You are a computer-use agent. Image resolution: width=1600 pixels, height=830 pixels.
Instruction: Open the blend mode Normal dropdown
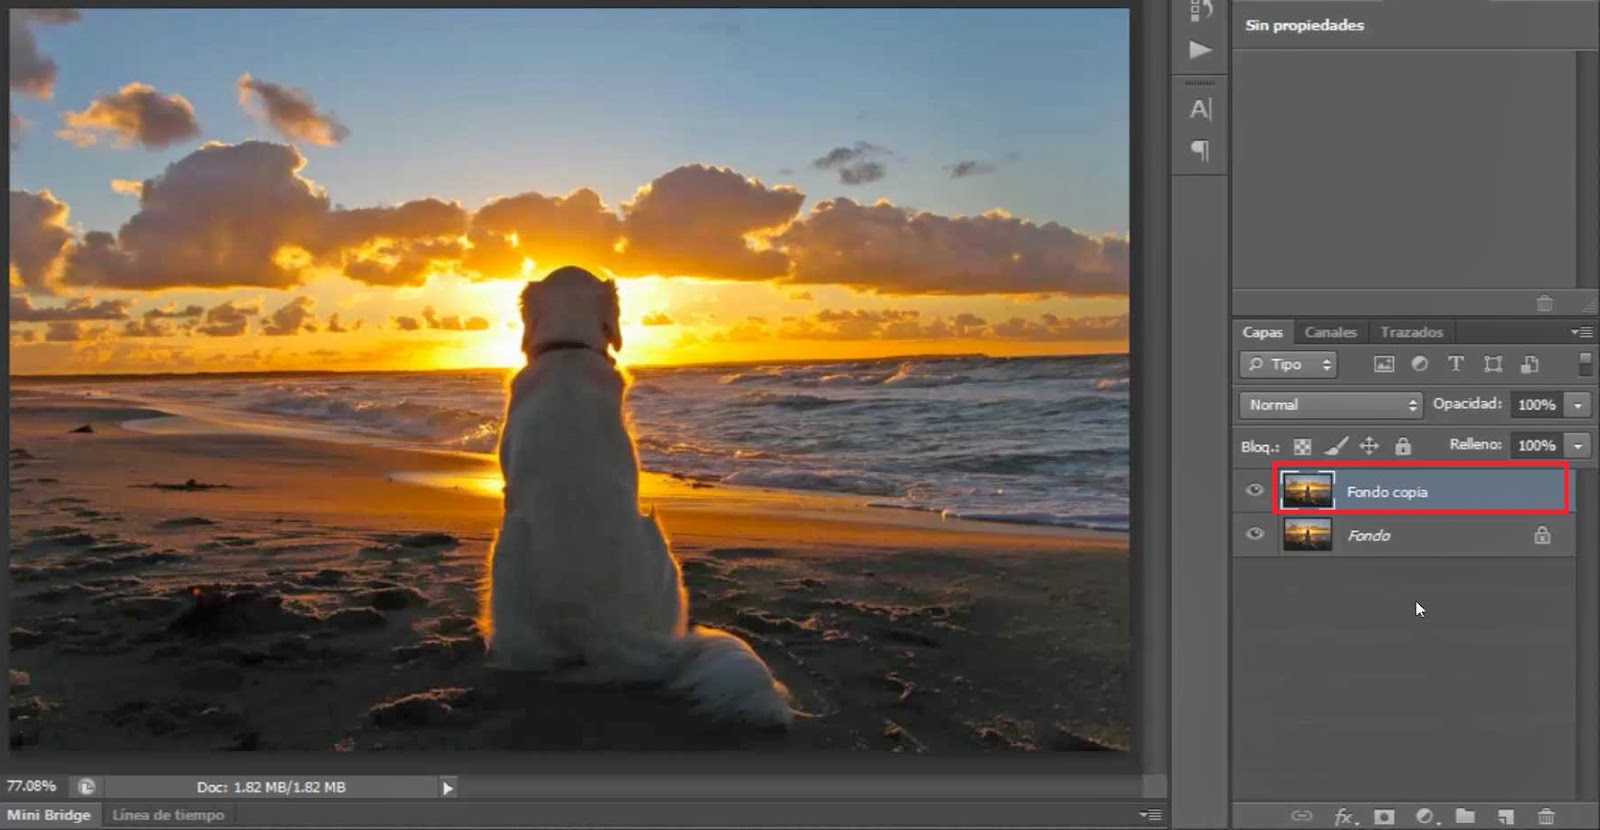coord(1330,405)
